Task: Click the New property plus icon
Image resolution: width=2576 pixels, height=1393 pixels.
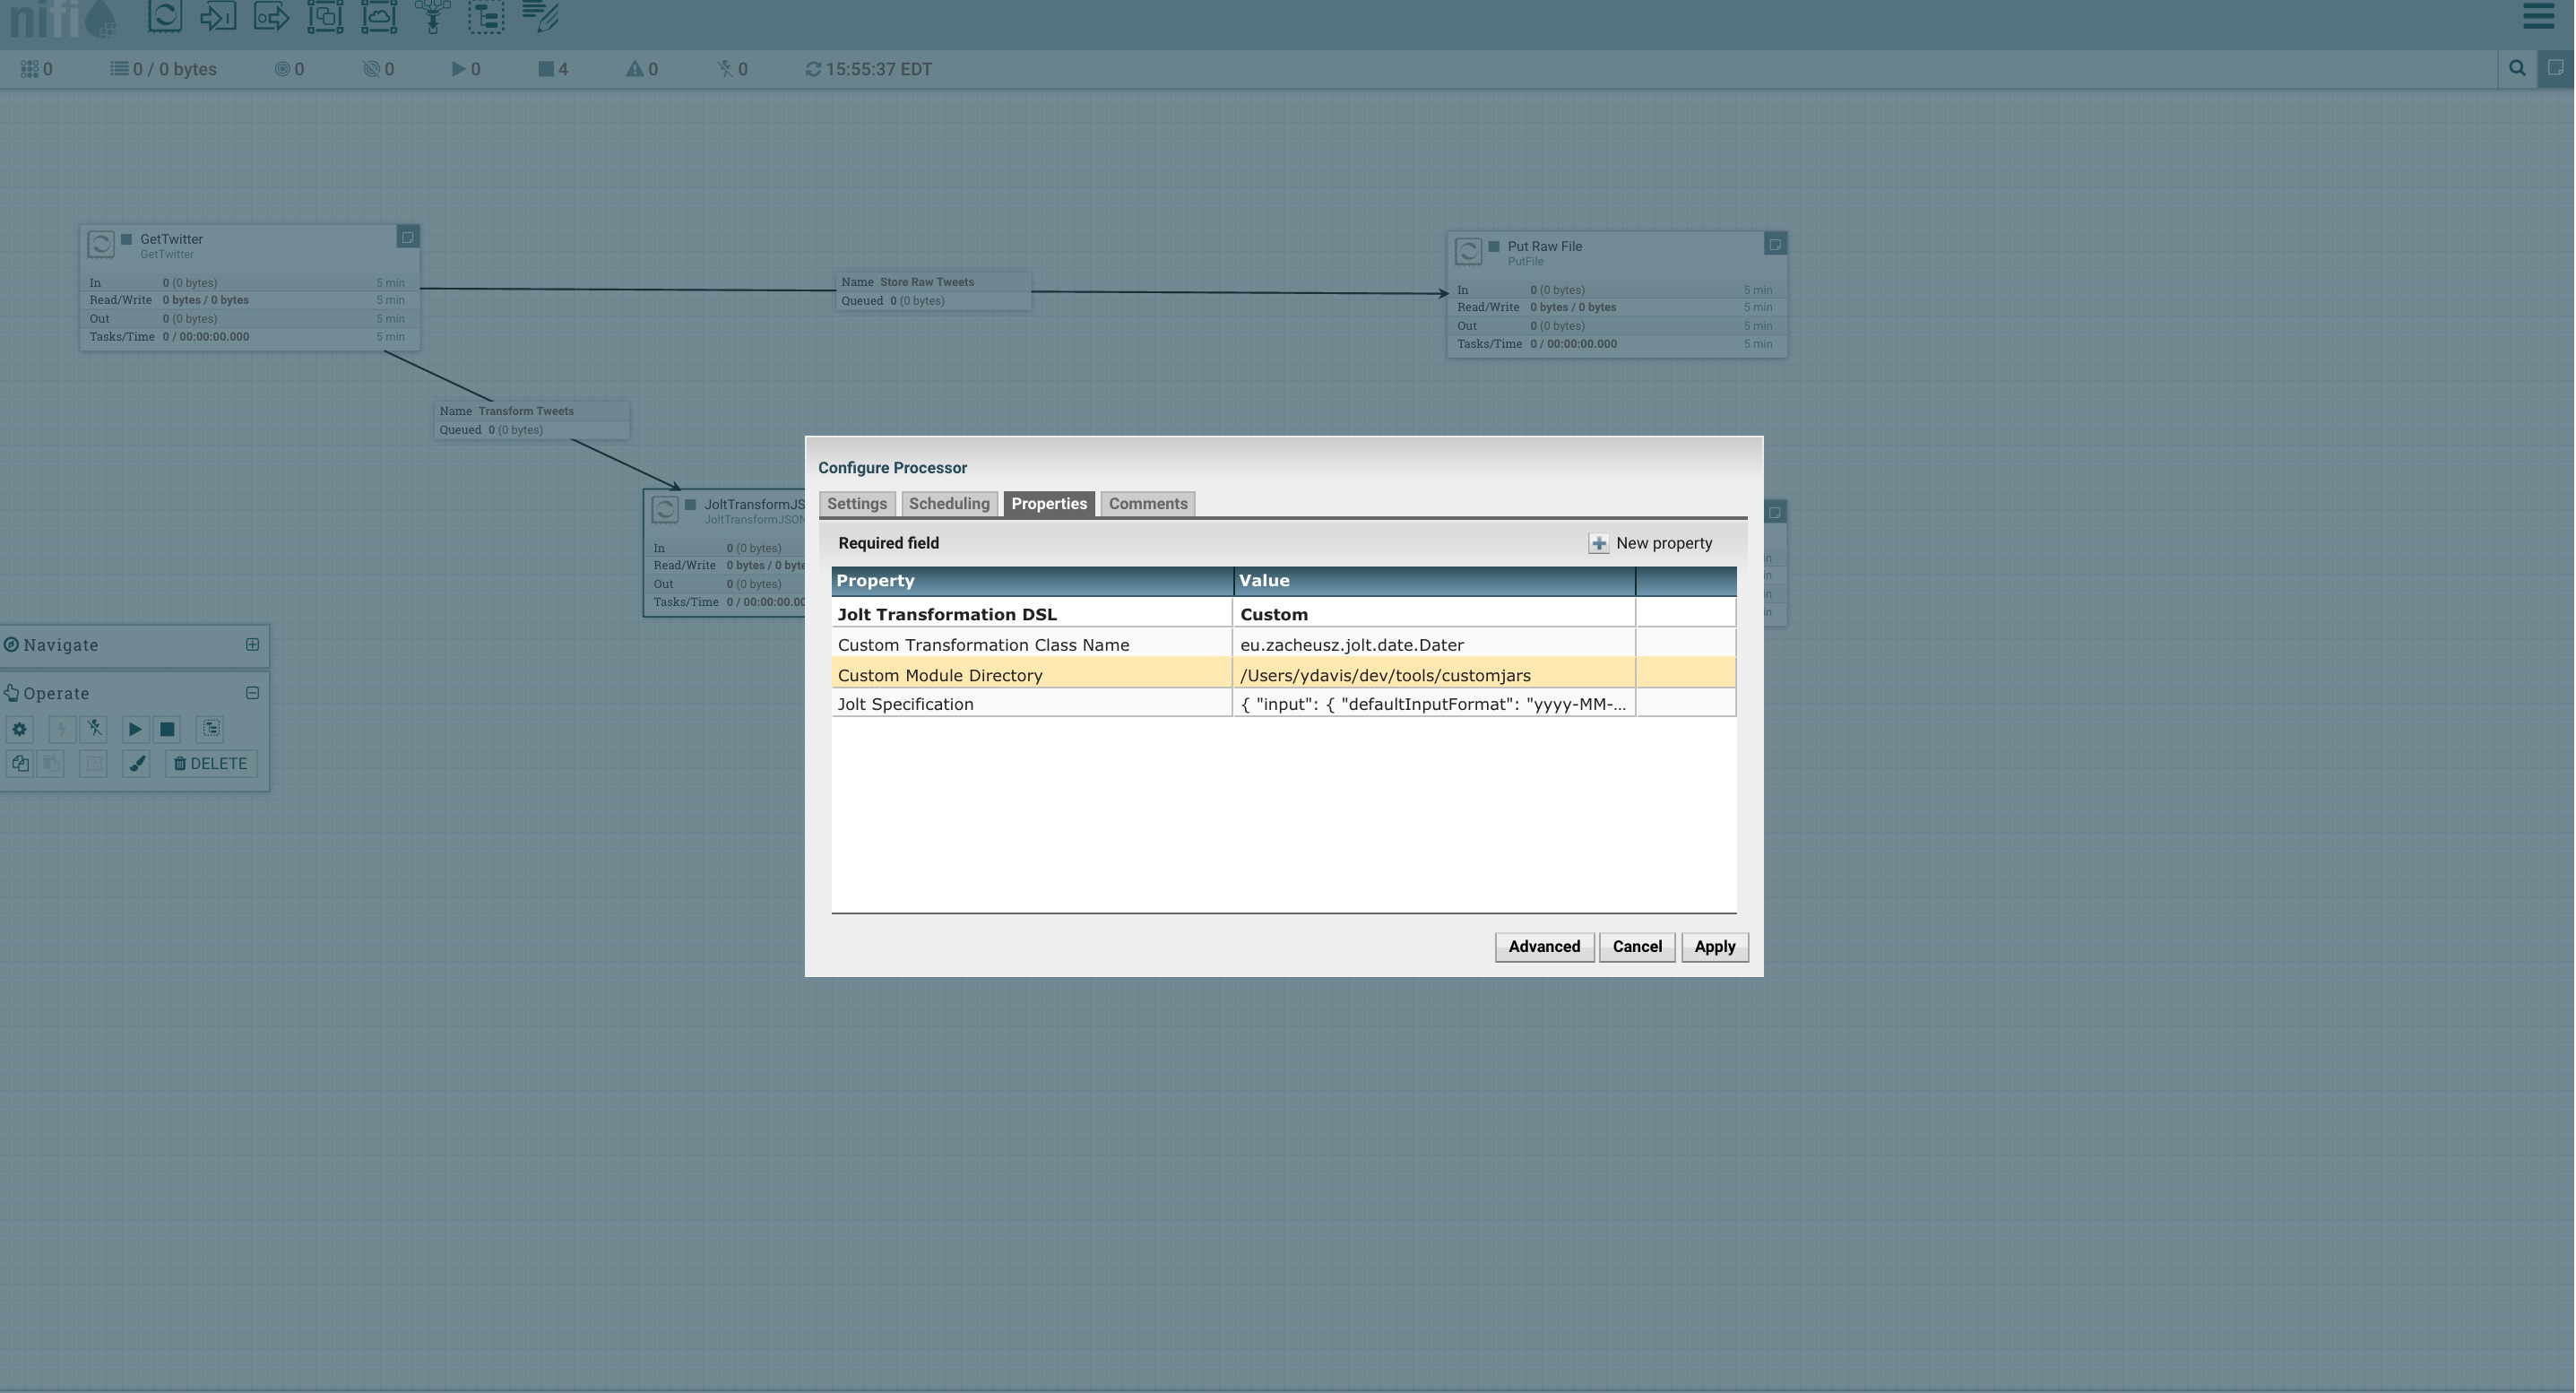Action: (1599, 544)
